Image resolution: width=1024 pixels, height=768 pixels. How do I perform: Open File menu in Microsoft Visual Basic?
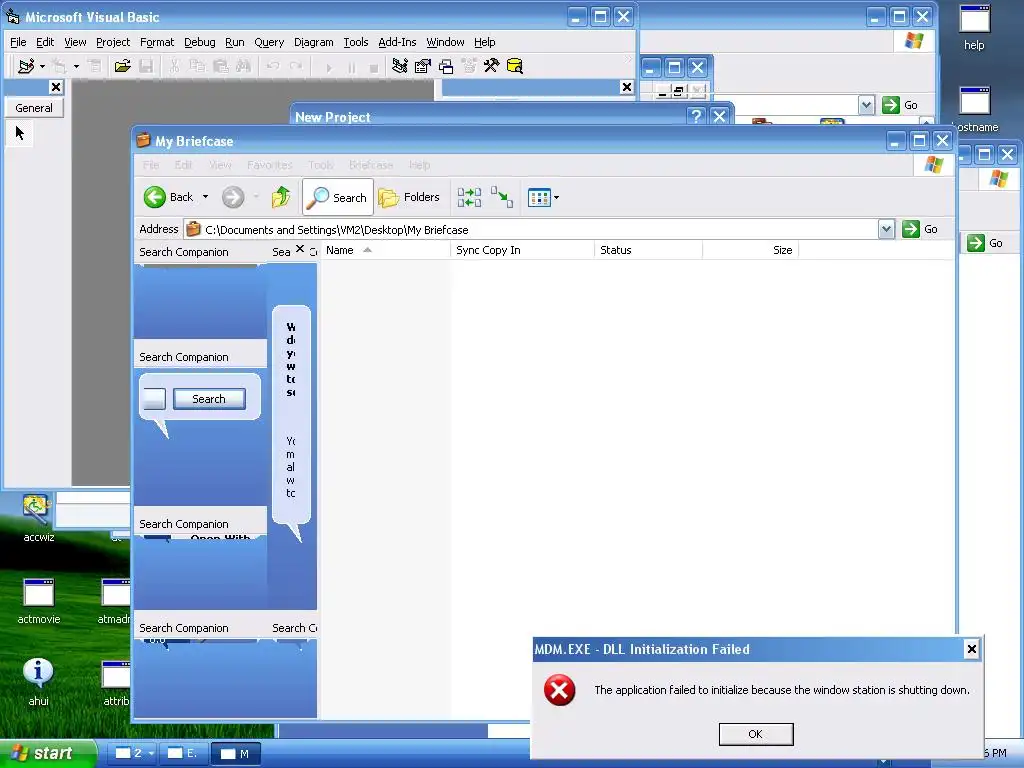pos(18,42)
